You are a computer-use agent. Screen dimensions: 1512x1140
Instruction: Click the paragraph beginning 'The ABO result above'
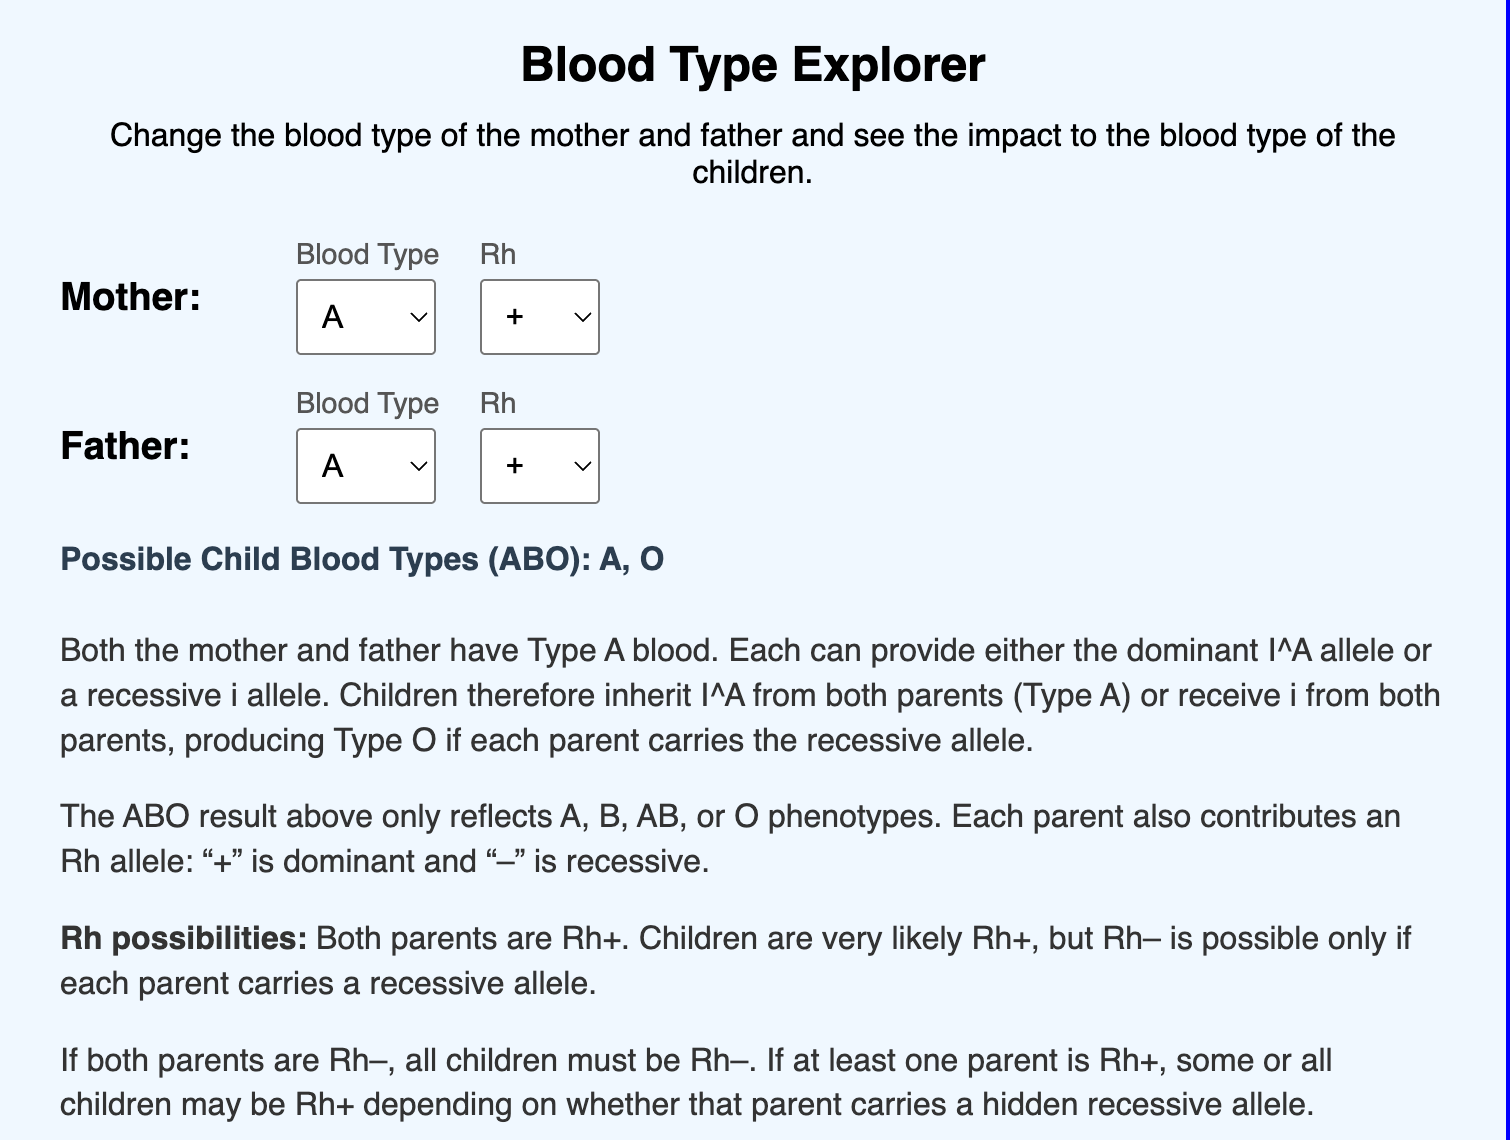(730, 838)
